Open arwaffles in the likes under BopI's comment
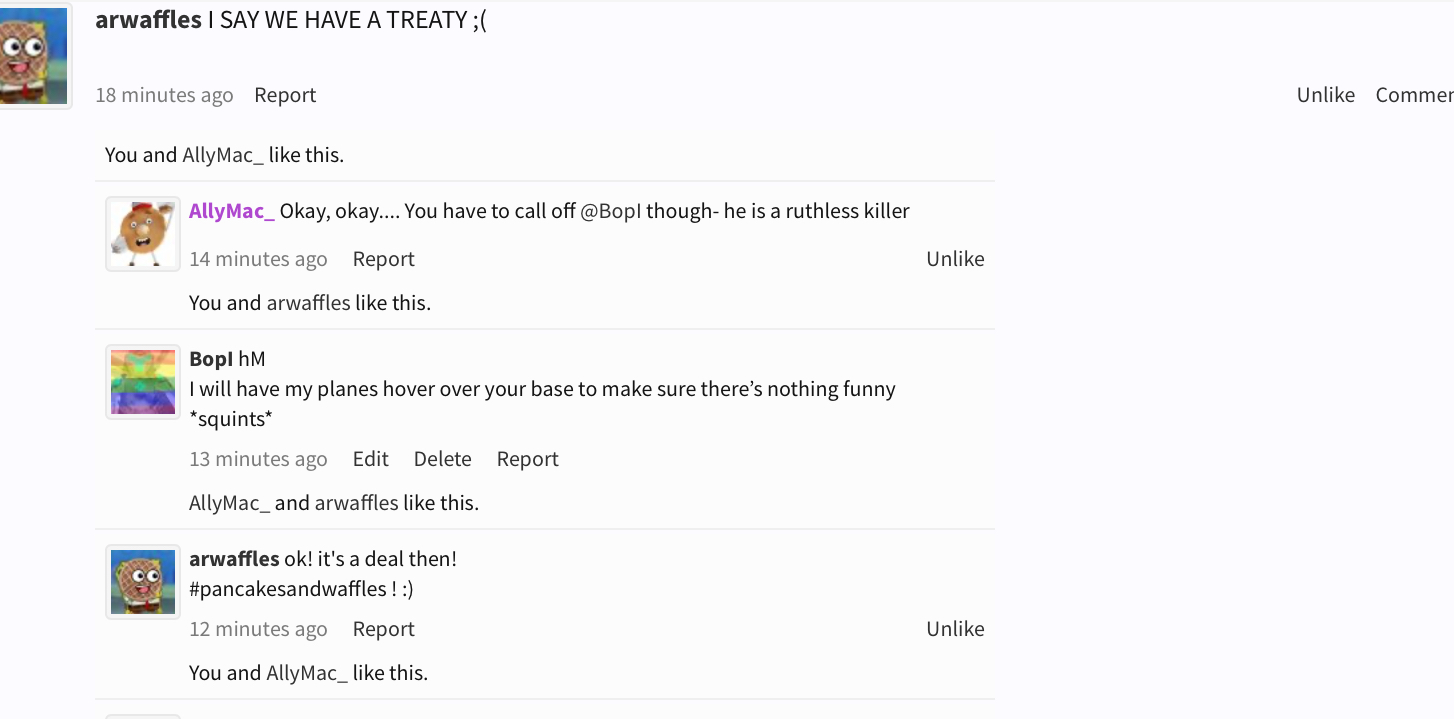The image size is (1454, 719). [x=356, y=503]
